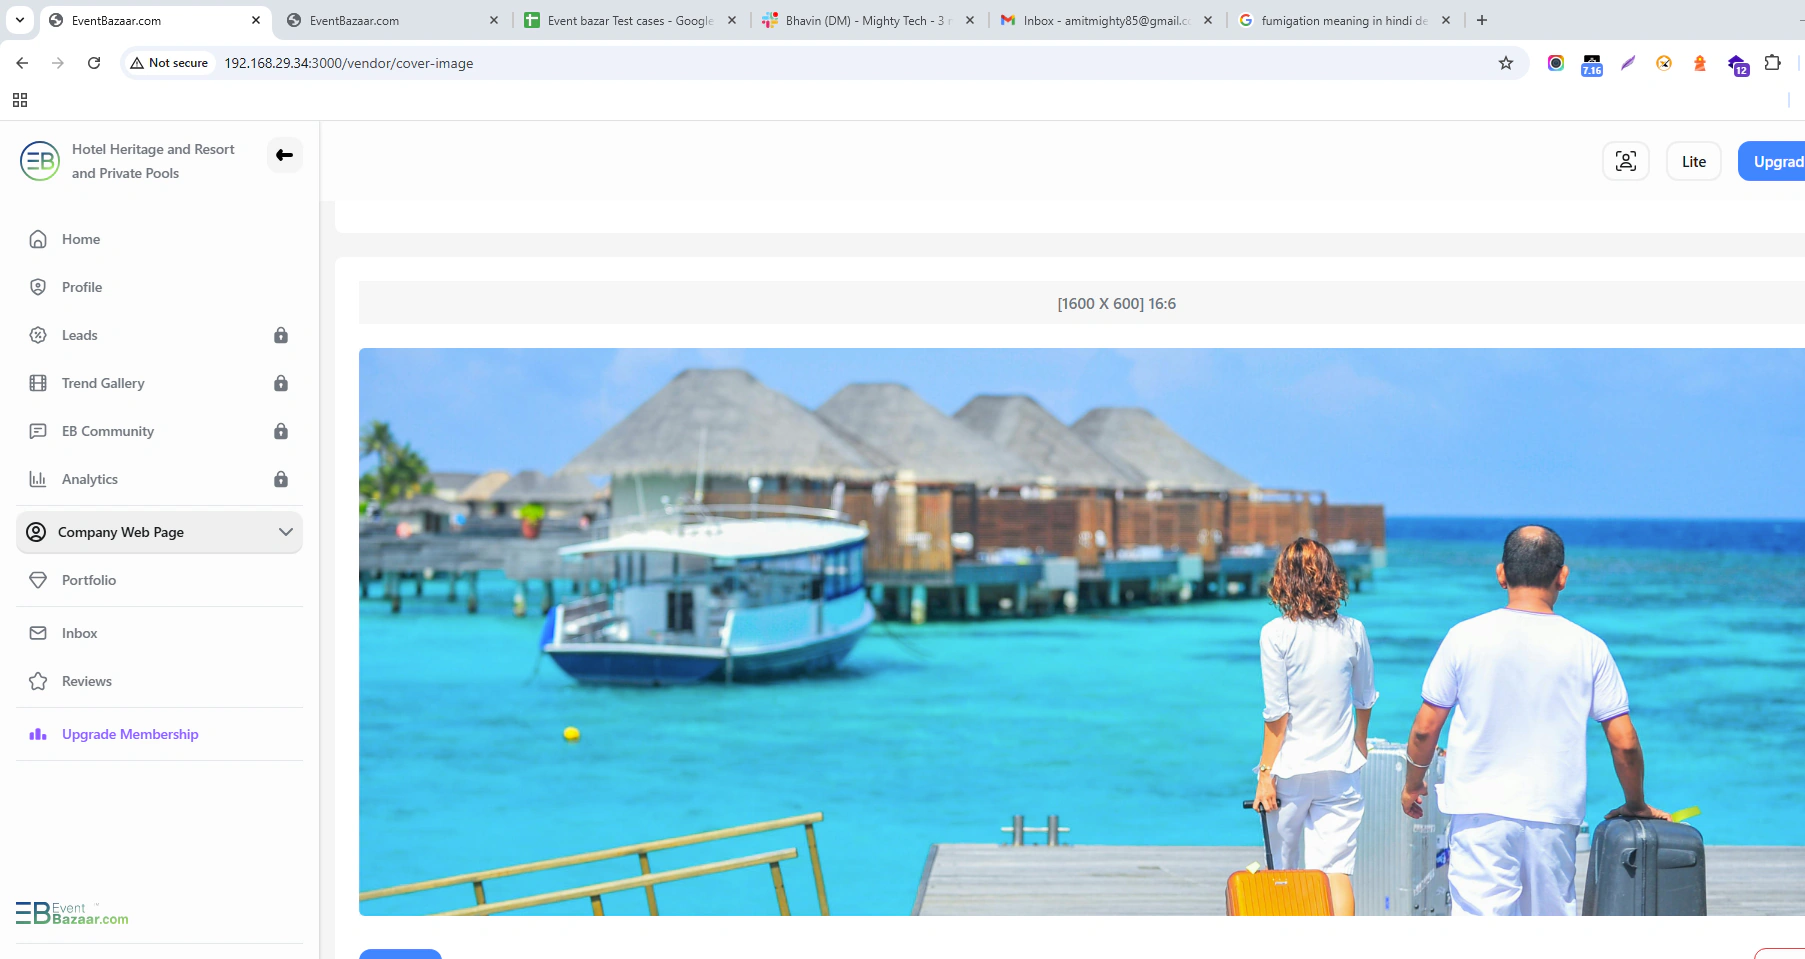Collapse sidebar with the back arrow icon
This screenshot has width=1805, height=959.
pyautogui.click(x=285, y=155)
